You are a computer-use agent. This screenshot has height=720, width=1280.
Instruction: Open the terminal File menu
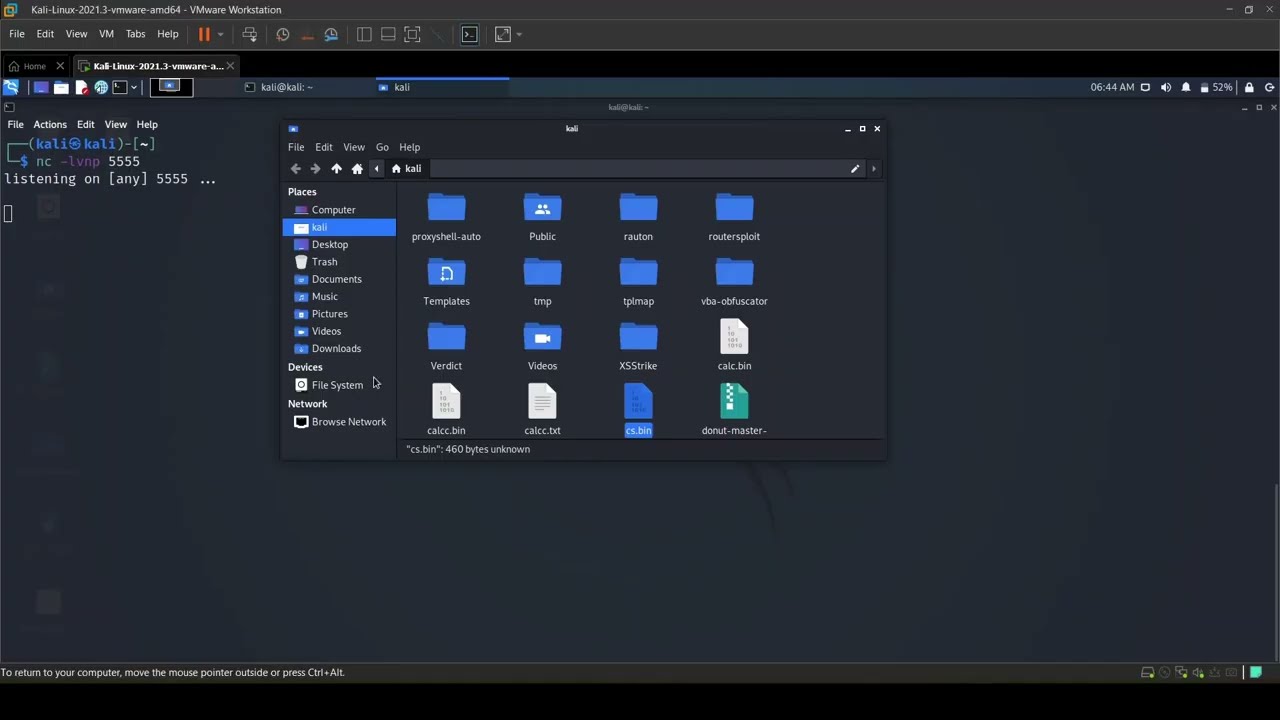pos(16,125)
